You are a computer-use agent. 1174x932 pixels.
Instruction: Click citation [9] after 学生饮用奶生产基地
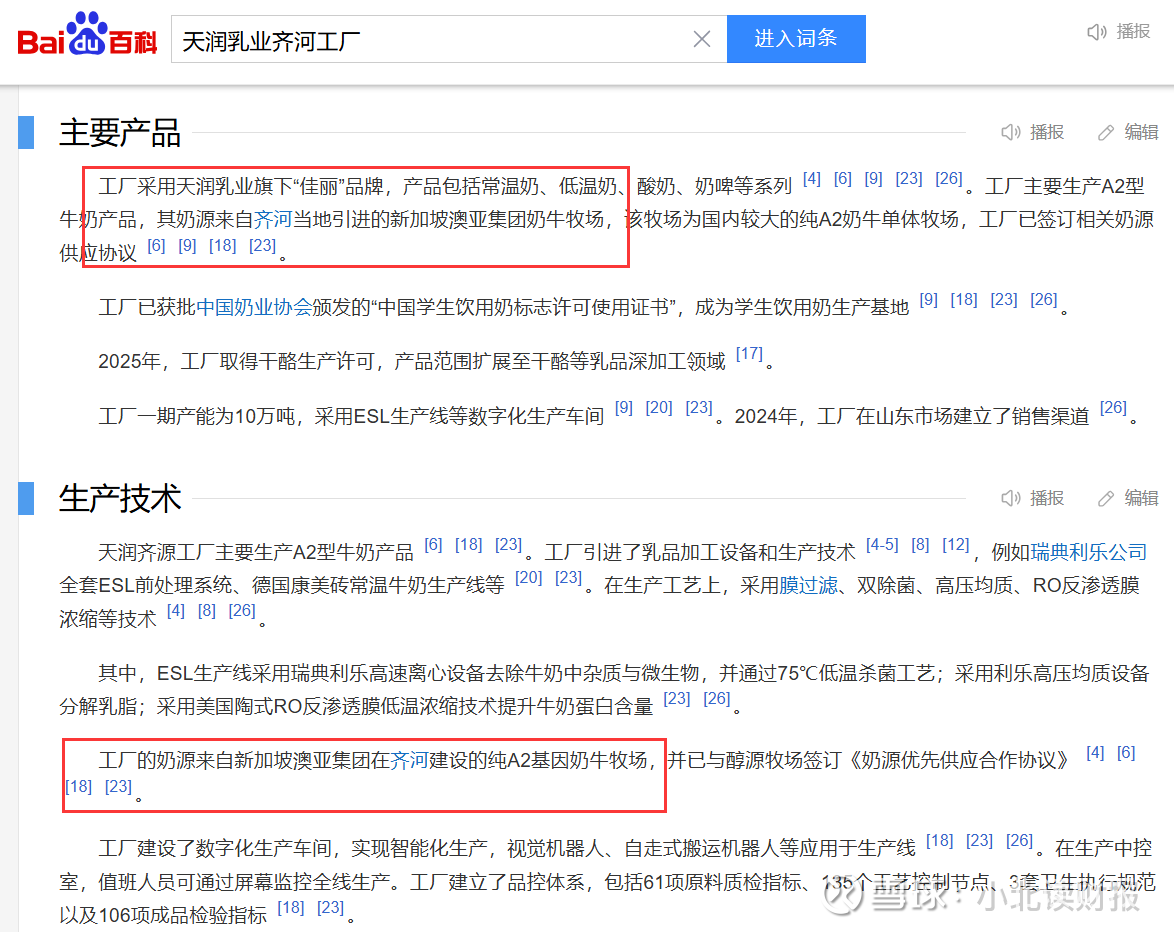(928, 300)
